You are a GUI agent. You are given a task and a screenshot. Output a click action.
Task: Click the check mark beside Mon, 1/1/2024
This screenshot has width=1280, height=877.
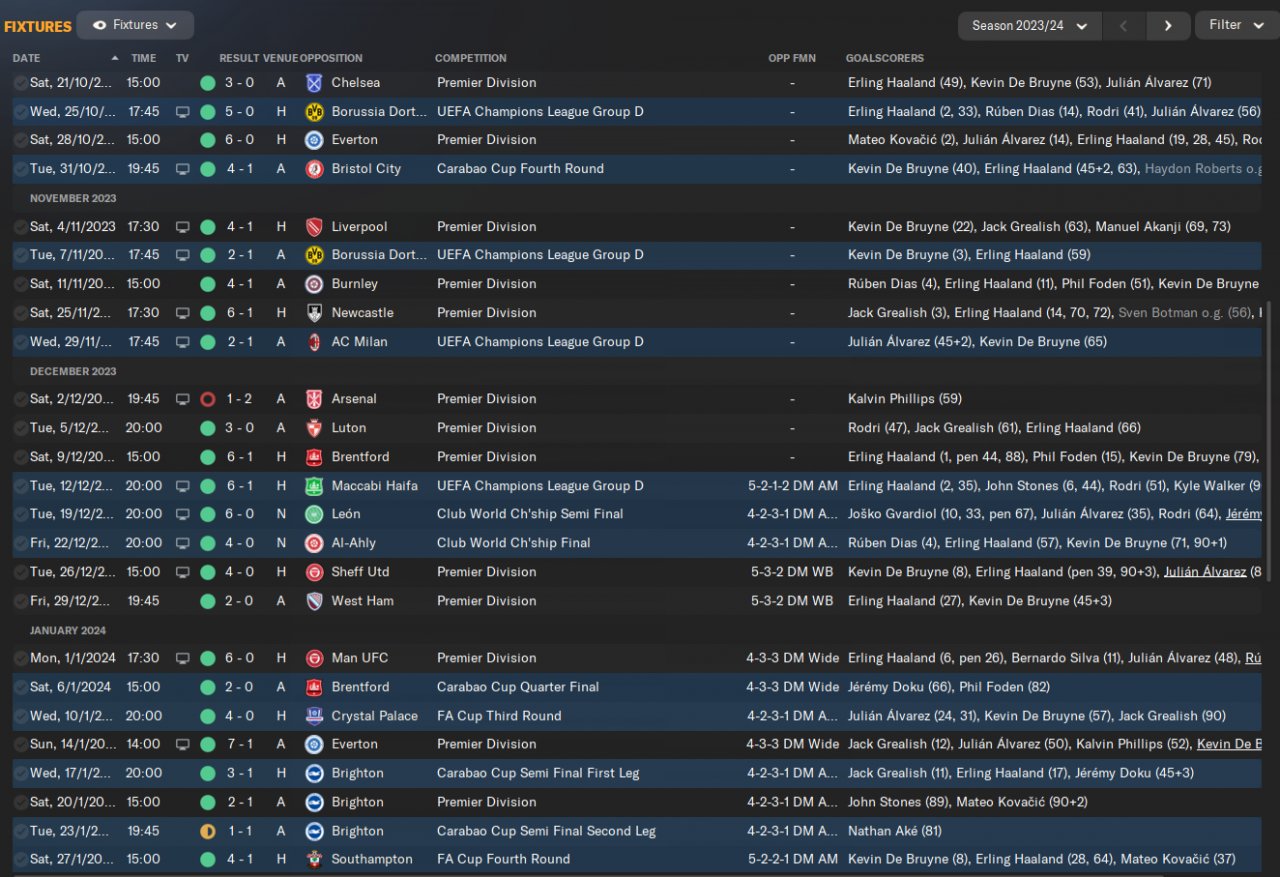click(20, 658)
